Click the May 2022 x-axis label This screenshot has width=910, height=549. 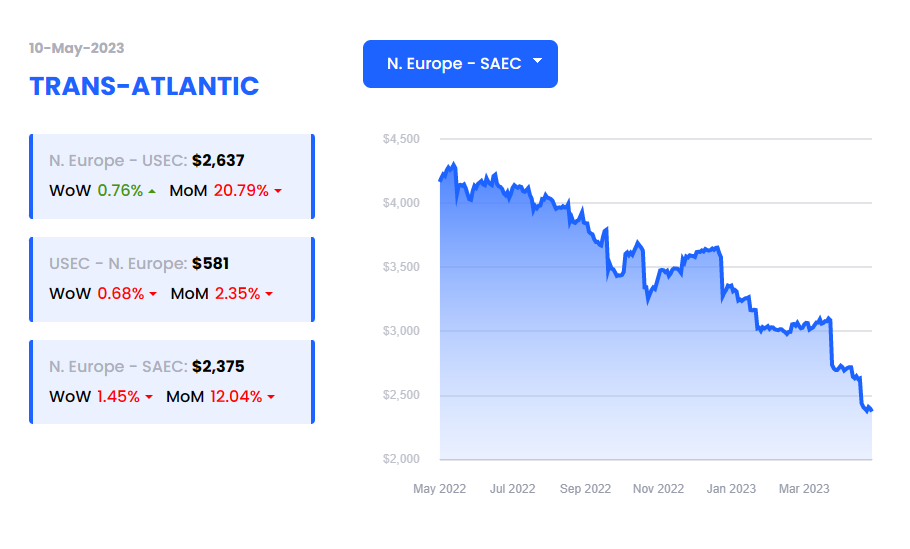pos(439,489)
